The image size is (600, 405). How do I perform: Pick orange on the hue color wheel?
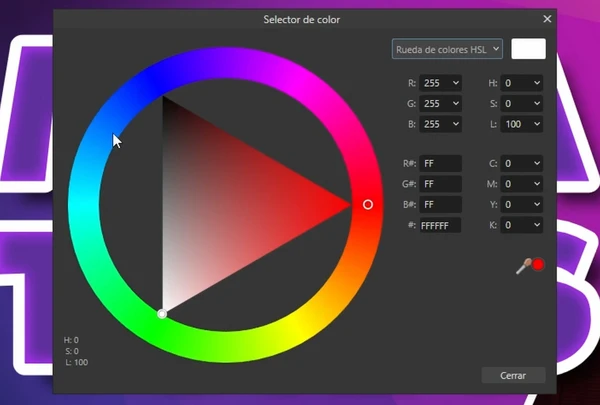tap(349, 276)
